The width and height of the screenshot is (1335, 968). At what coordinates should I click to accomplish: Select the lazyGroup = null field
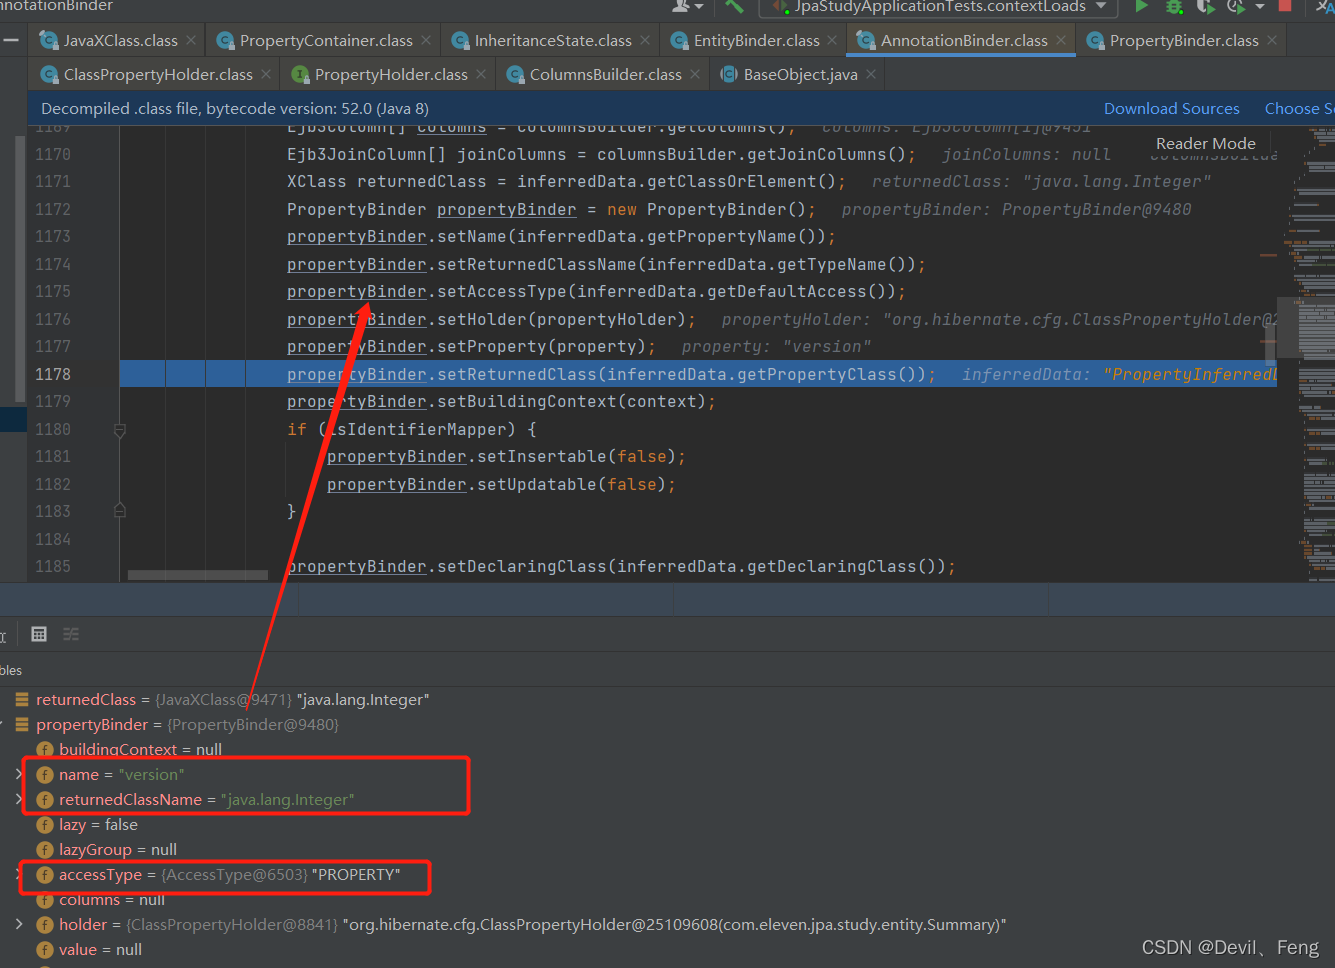point(118,850)
